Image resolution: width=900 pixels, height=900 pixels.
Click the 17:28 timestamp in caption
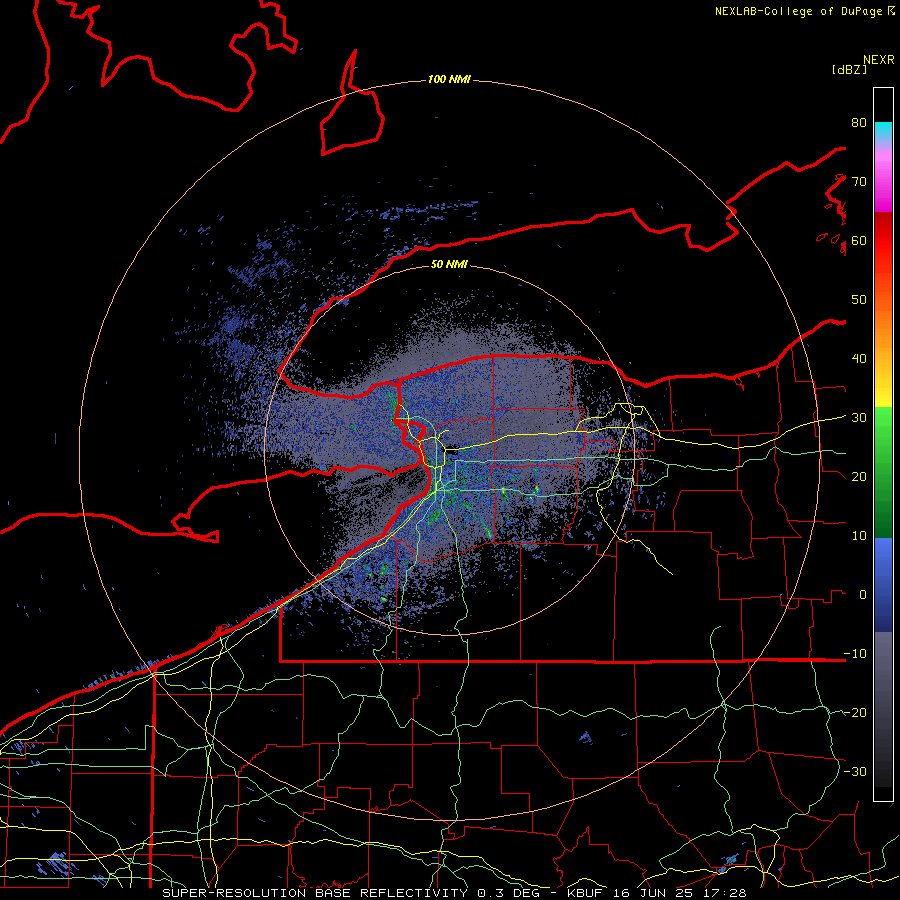pyautogui.click(x=724, y=893)
